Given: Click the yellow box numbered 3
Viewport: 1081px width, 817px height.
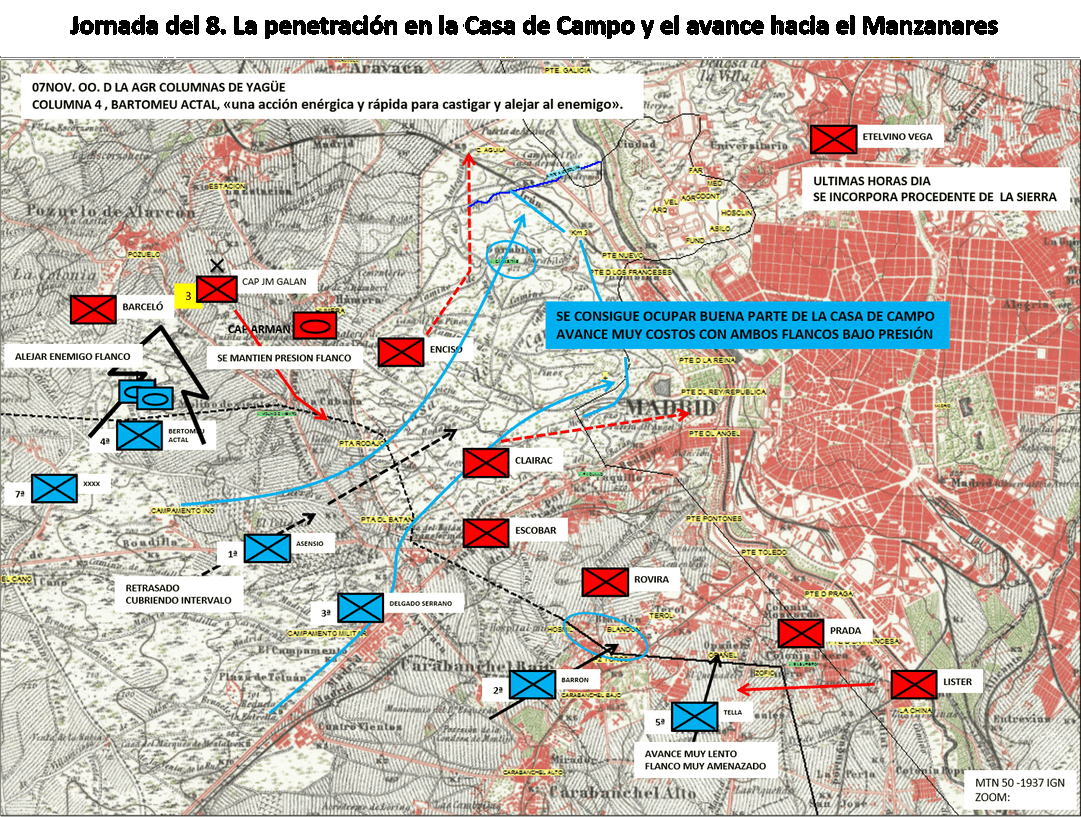Looking at the screenshot, I should 186,296.
